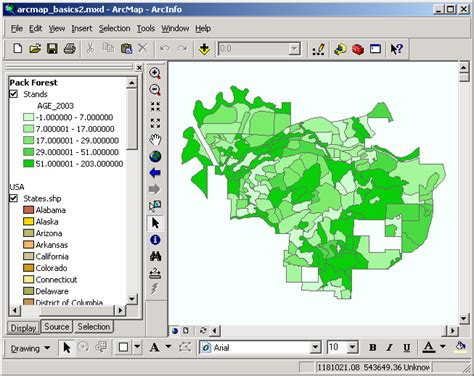Viewport: 474px width, 376px height.
Task: Click Fixed Zoom In arrows icon
Action: coord(155,107)
